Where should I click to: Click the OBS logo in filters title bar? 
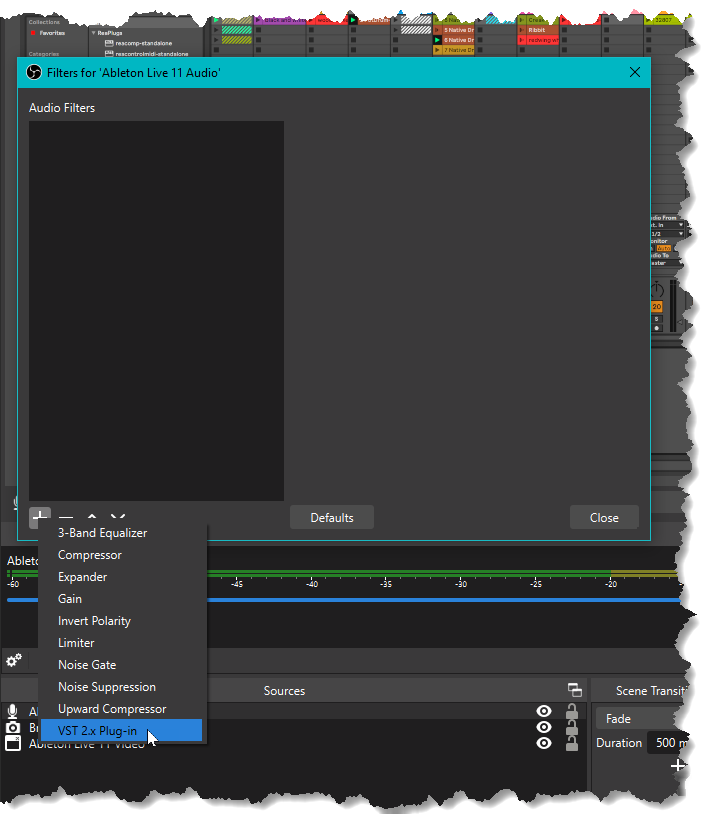click(x=33, y=72)
